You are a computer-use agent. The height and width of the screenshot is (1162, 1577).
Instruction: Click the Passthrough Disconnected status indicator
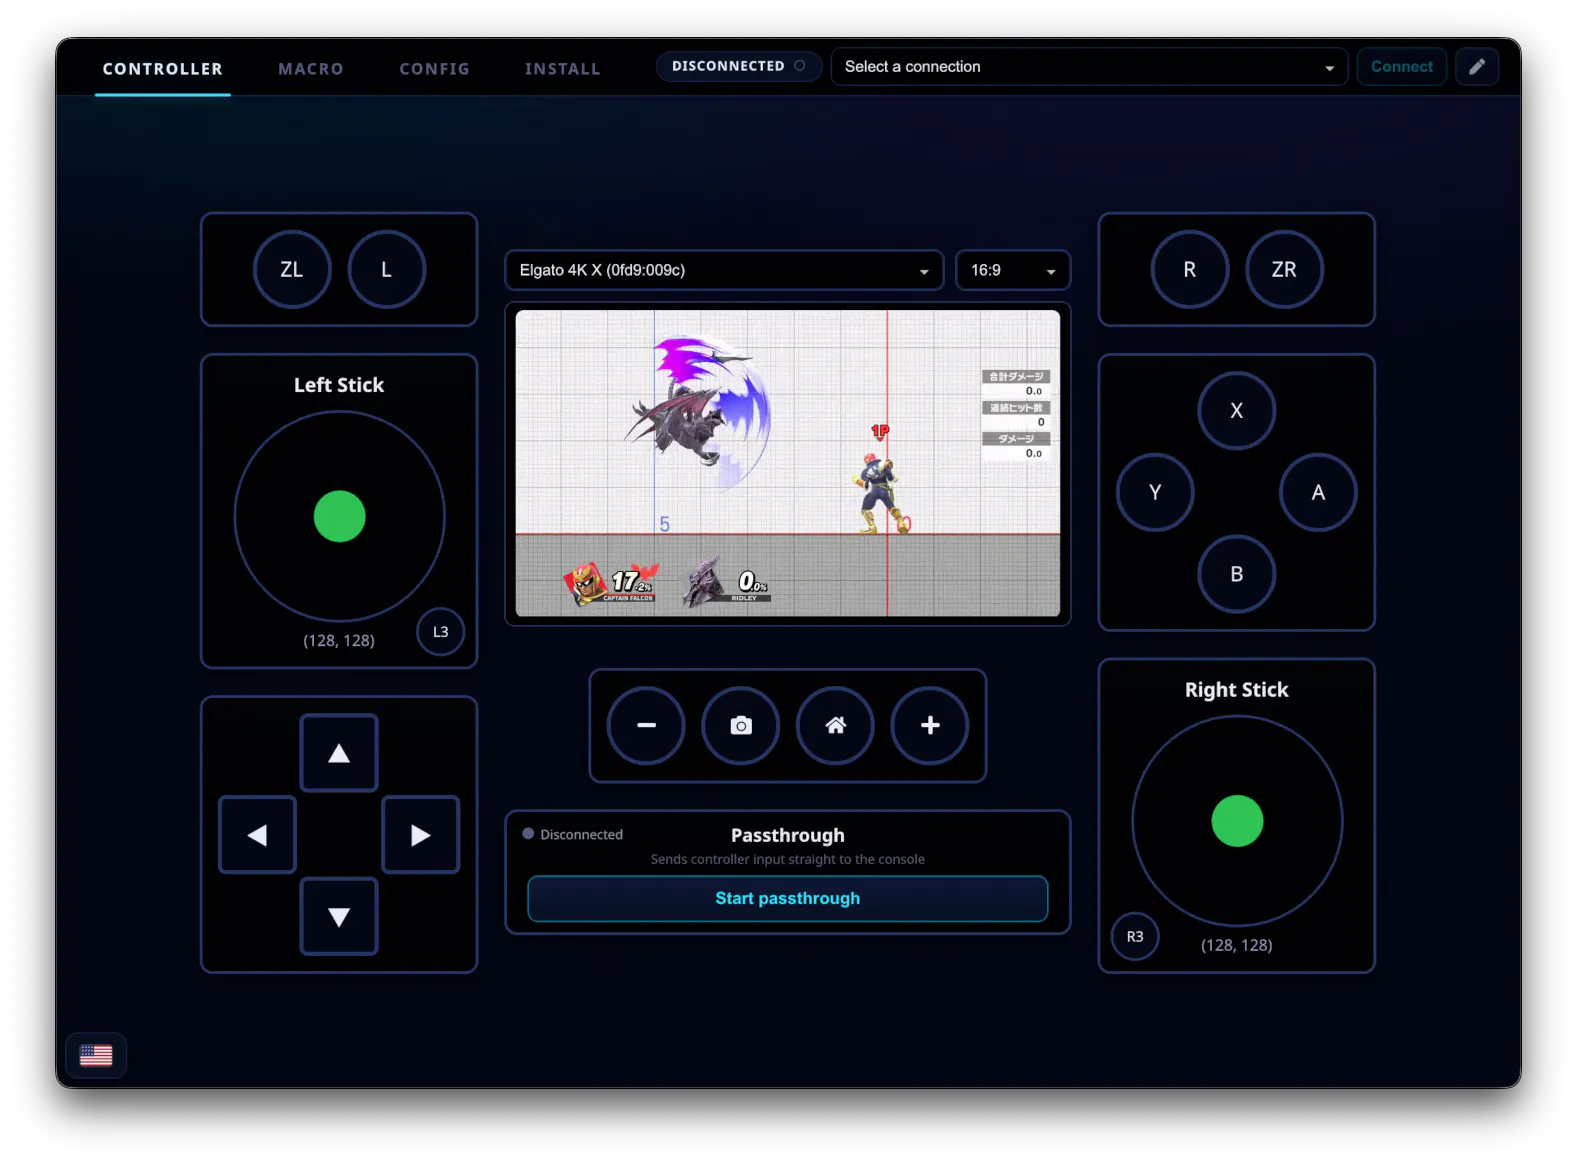[x=573, y=834]
